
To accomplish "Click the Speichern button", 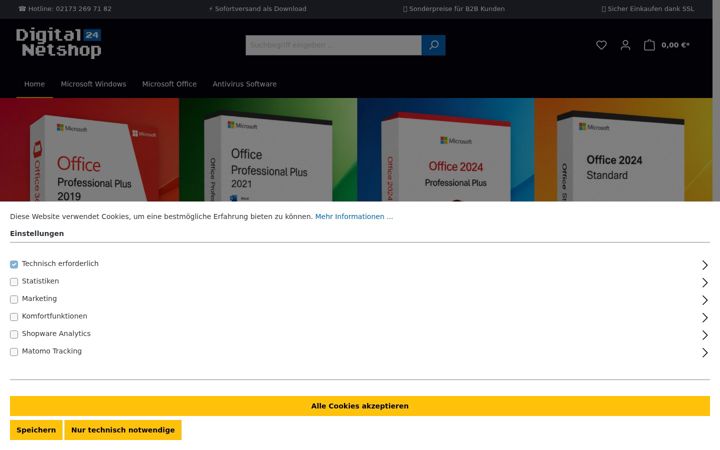I will [36, 430].
